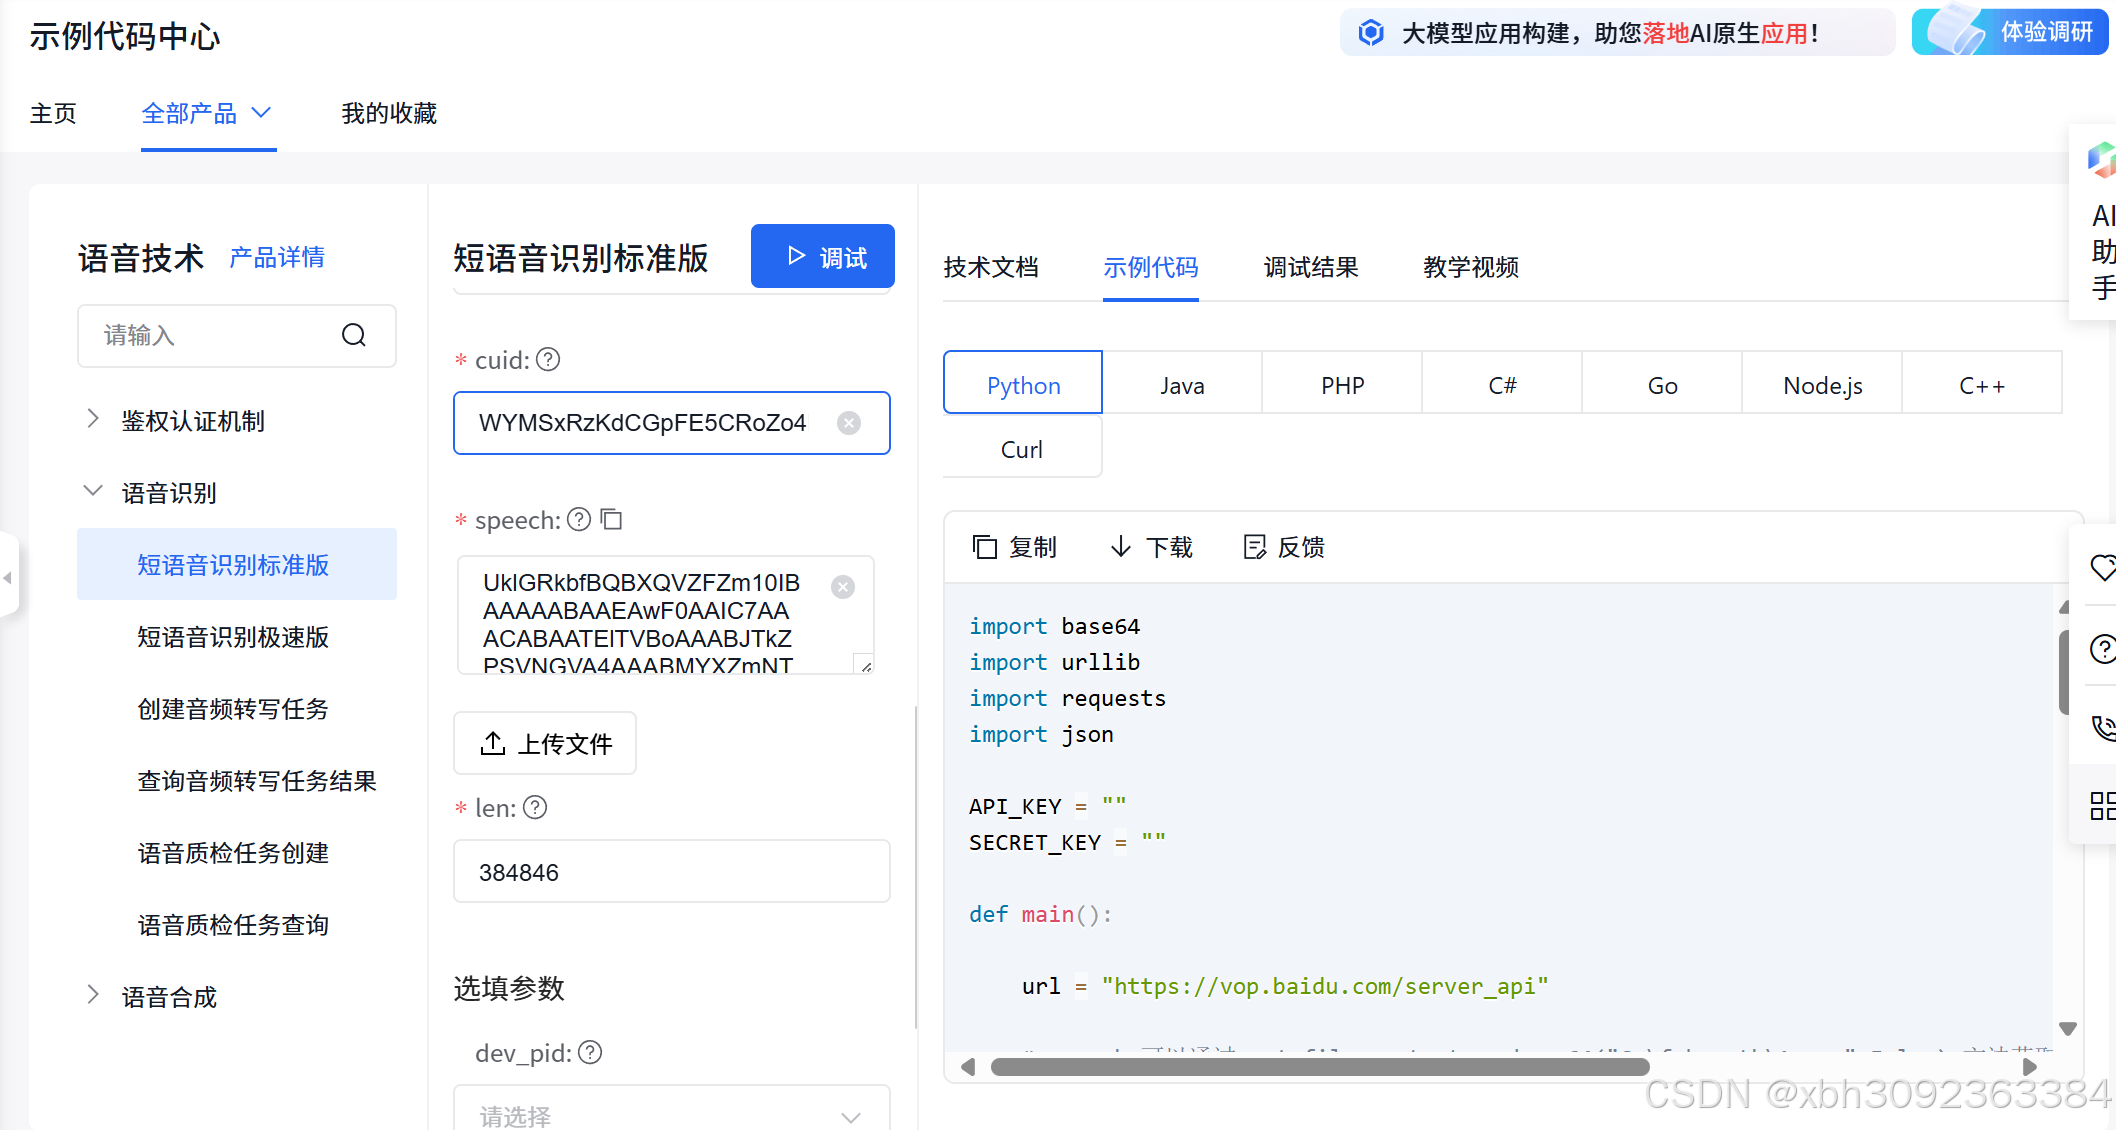Select the Java code language tab

pyautogui.click(x=1182, y=385)
